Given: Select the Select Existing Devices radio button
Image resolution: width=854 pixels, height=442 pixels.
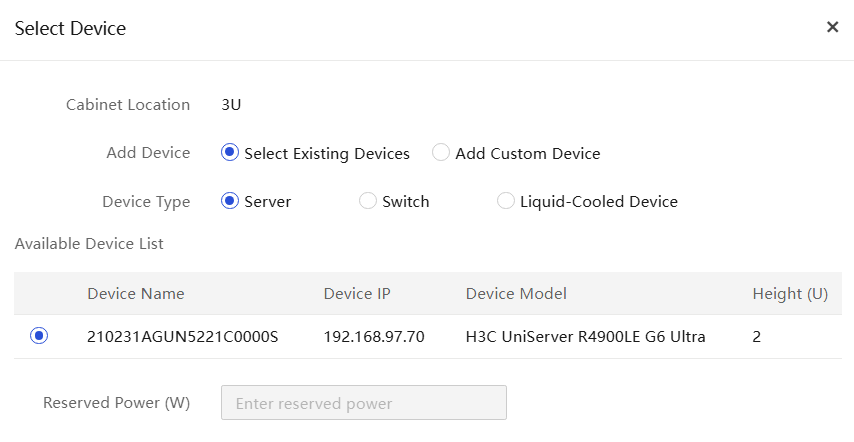Looking at the screenshot, I should 230,153.
